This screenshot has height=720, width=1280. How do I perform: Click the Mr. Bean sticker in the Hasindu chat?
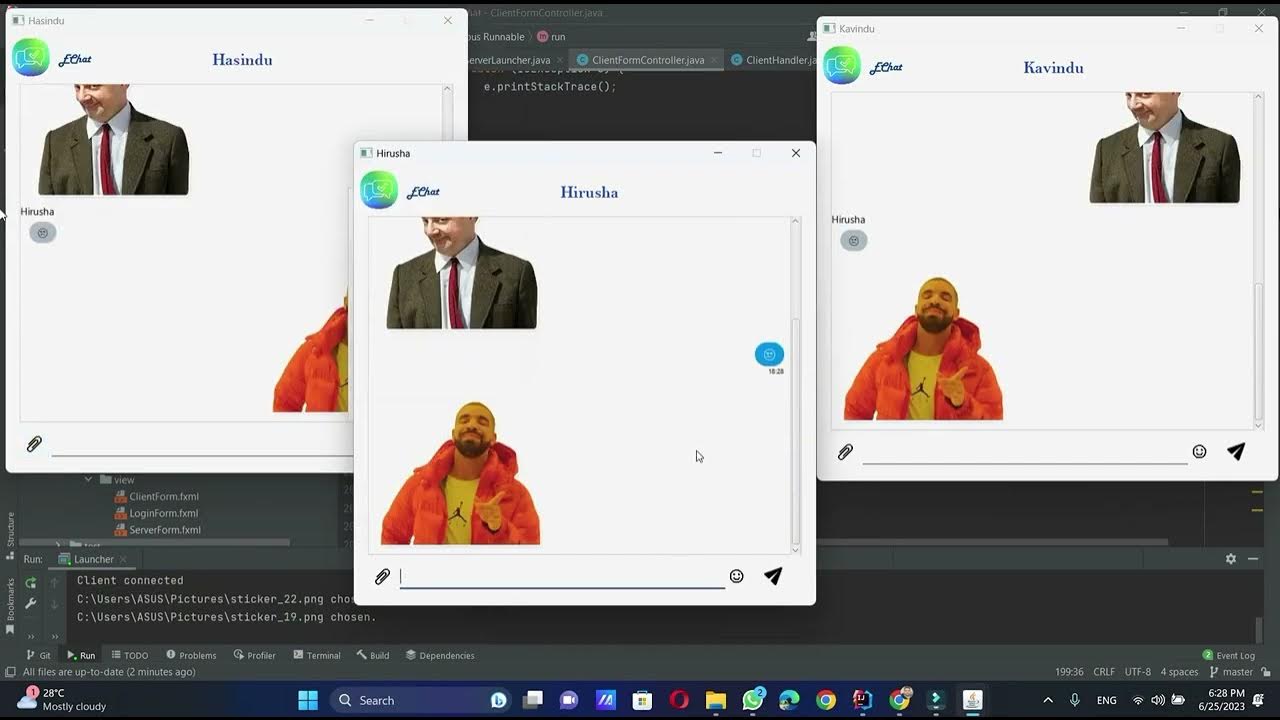click(113, 140)
